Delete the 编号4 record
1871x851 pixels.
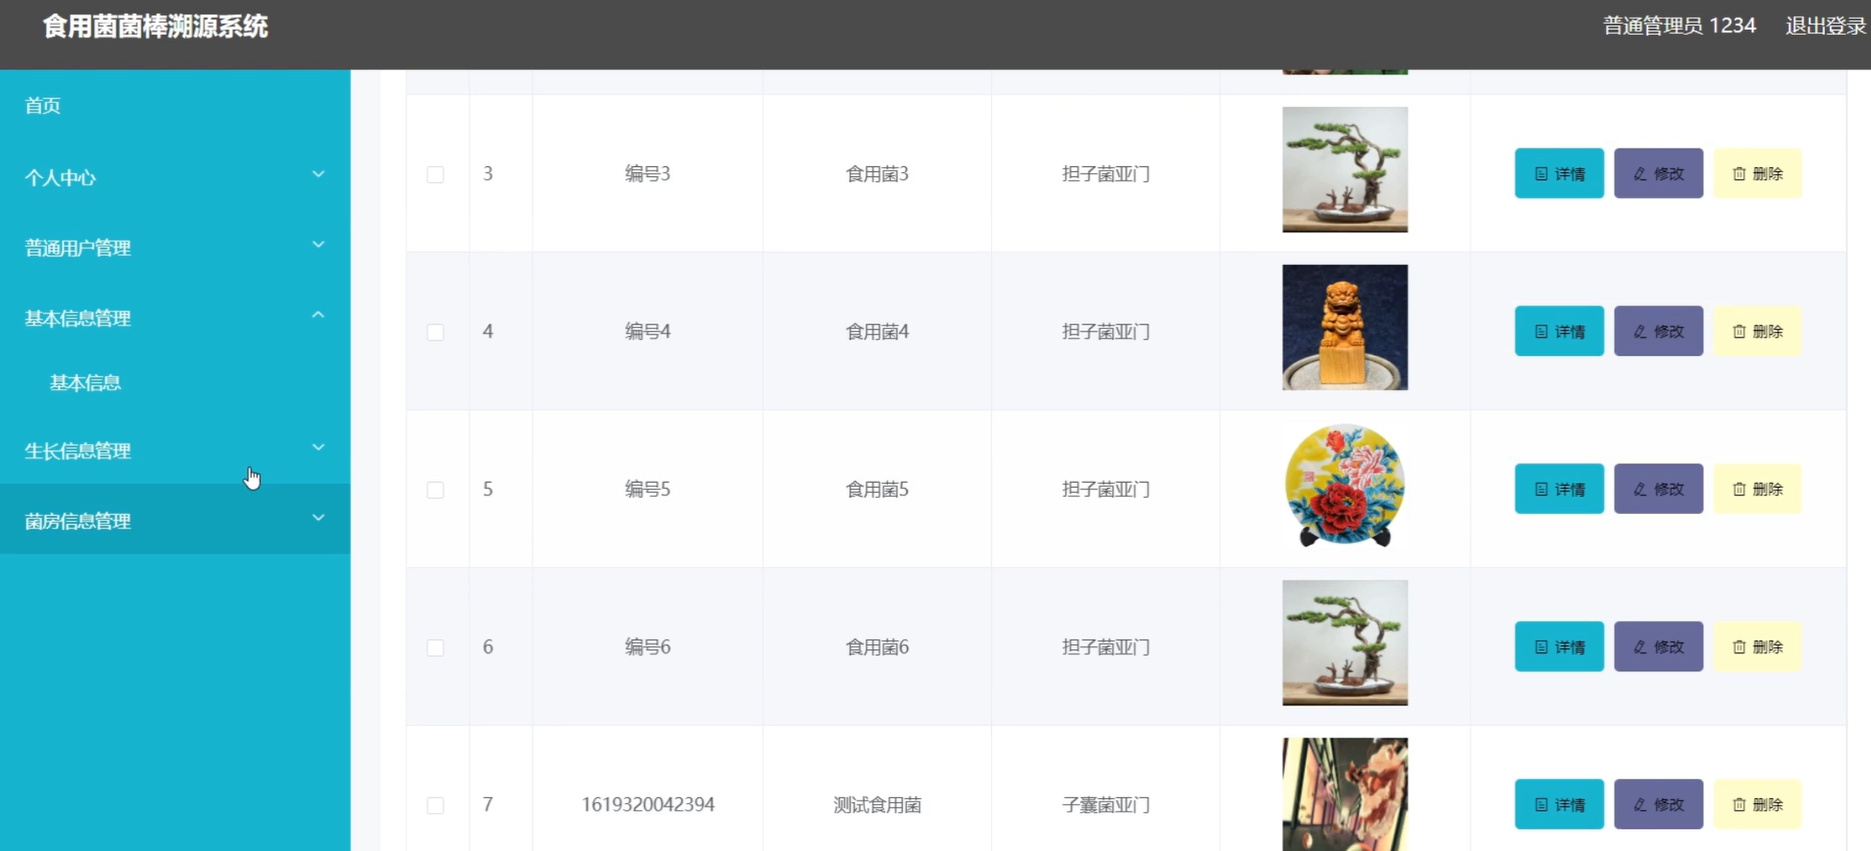pyautogui.click(x=1757, y=331)
